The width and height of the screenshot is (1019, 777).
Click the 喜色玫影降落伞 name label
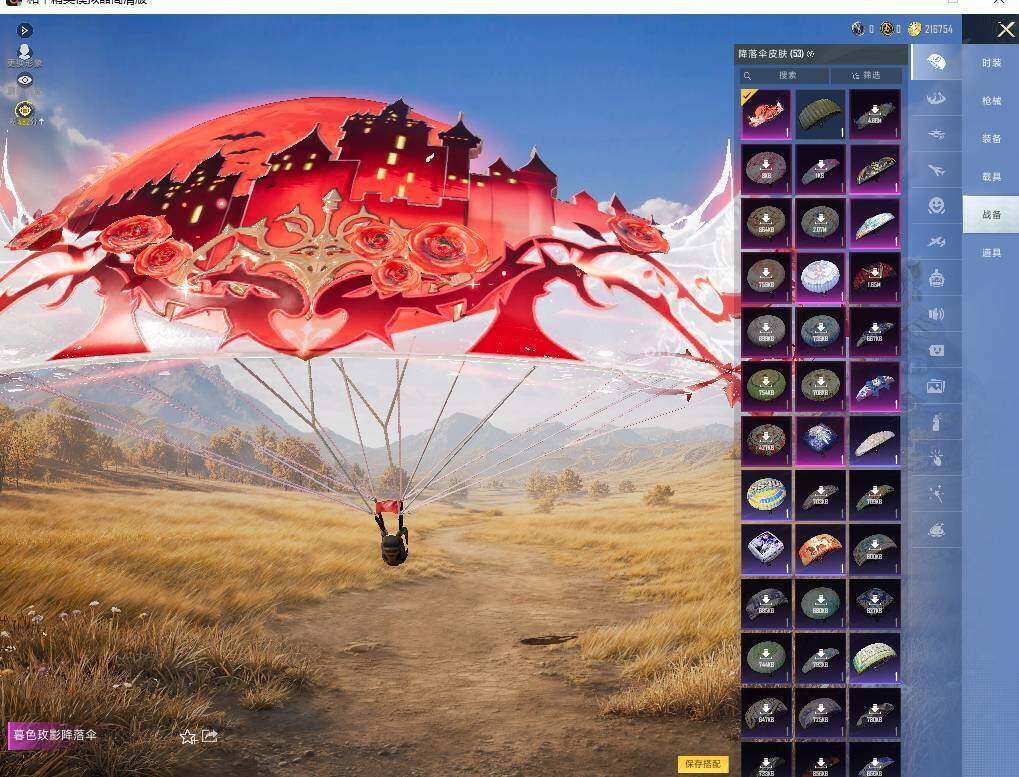(55, 735)
